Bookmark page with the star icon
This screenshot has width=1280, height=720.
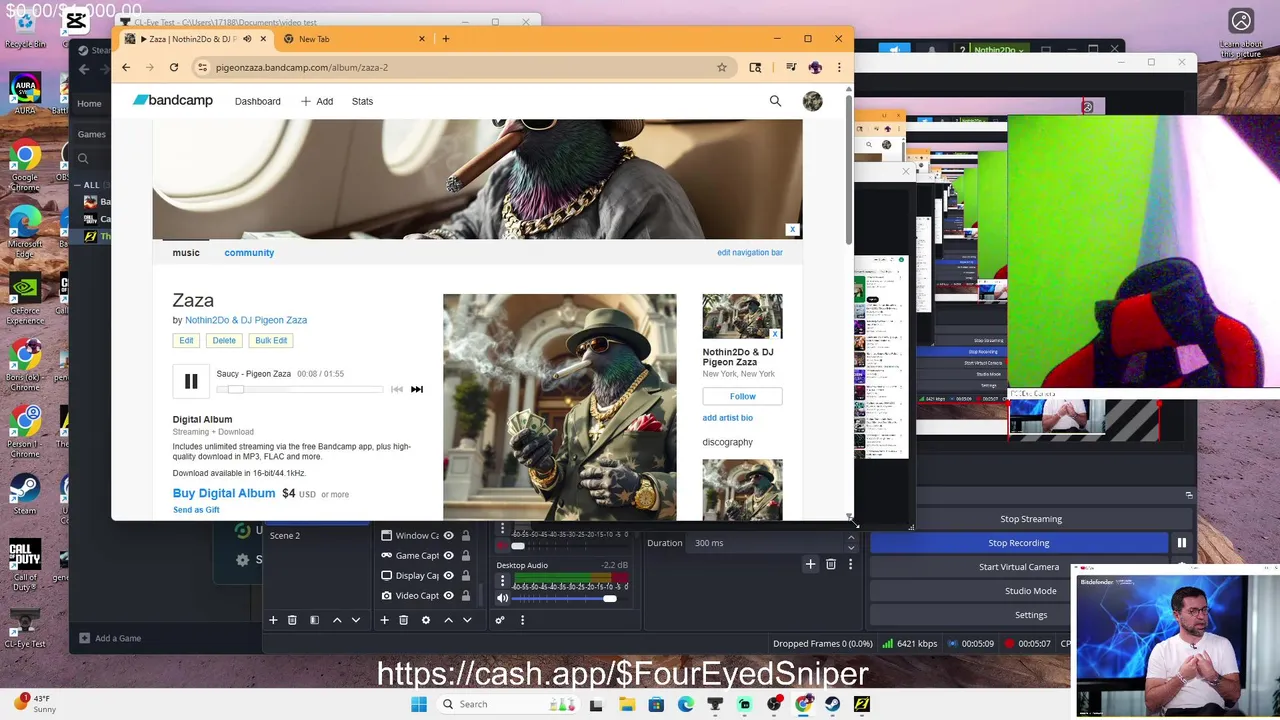tap(721, 67)
